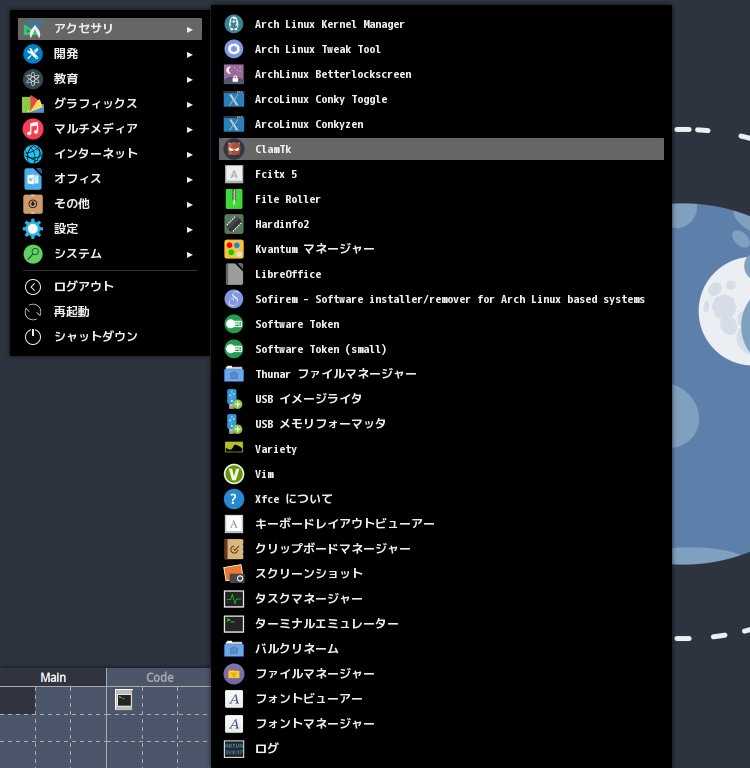Switch to the Code workspace
Screen dimensions: 750x768
(x=160, y=677)
